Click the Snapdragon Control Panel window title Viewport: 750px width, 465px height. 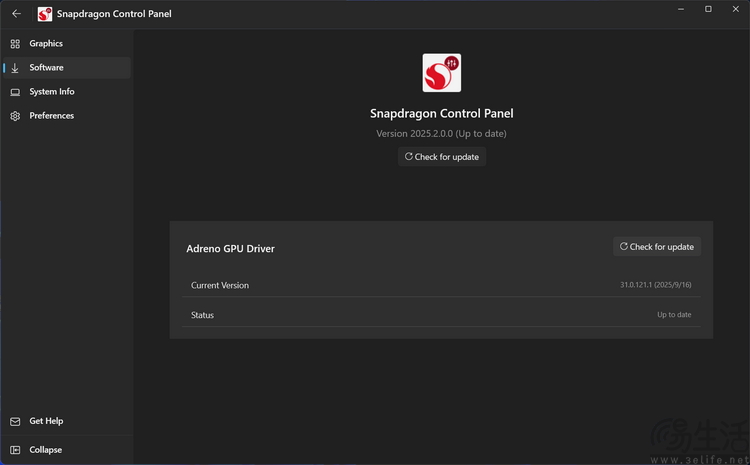click(x=114, y=14)
